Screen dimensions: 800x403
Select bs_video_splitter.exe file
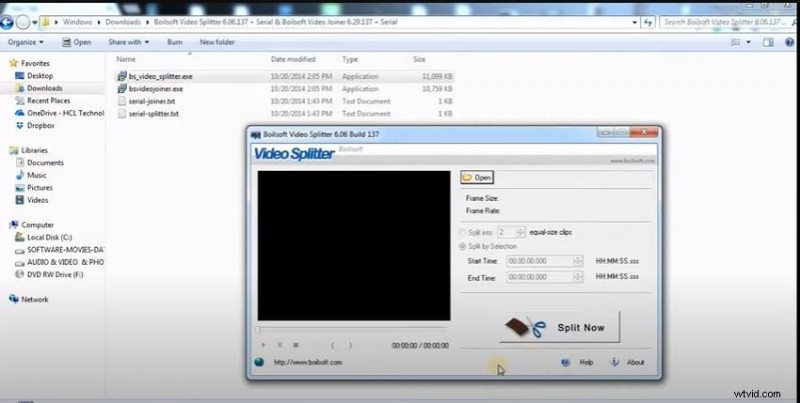pyautogui.click(x=161, y=77)
